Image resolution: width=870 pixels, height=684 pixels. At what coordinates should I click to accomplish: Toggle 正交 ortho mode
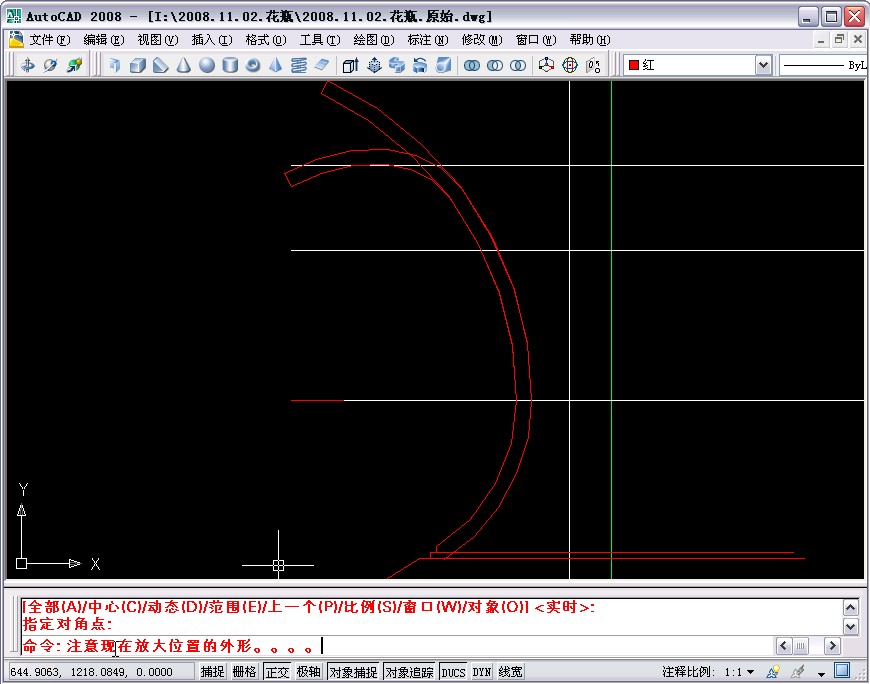pyautogui.click(x=277, y=672)
